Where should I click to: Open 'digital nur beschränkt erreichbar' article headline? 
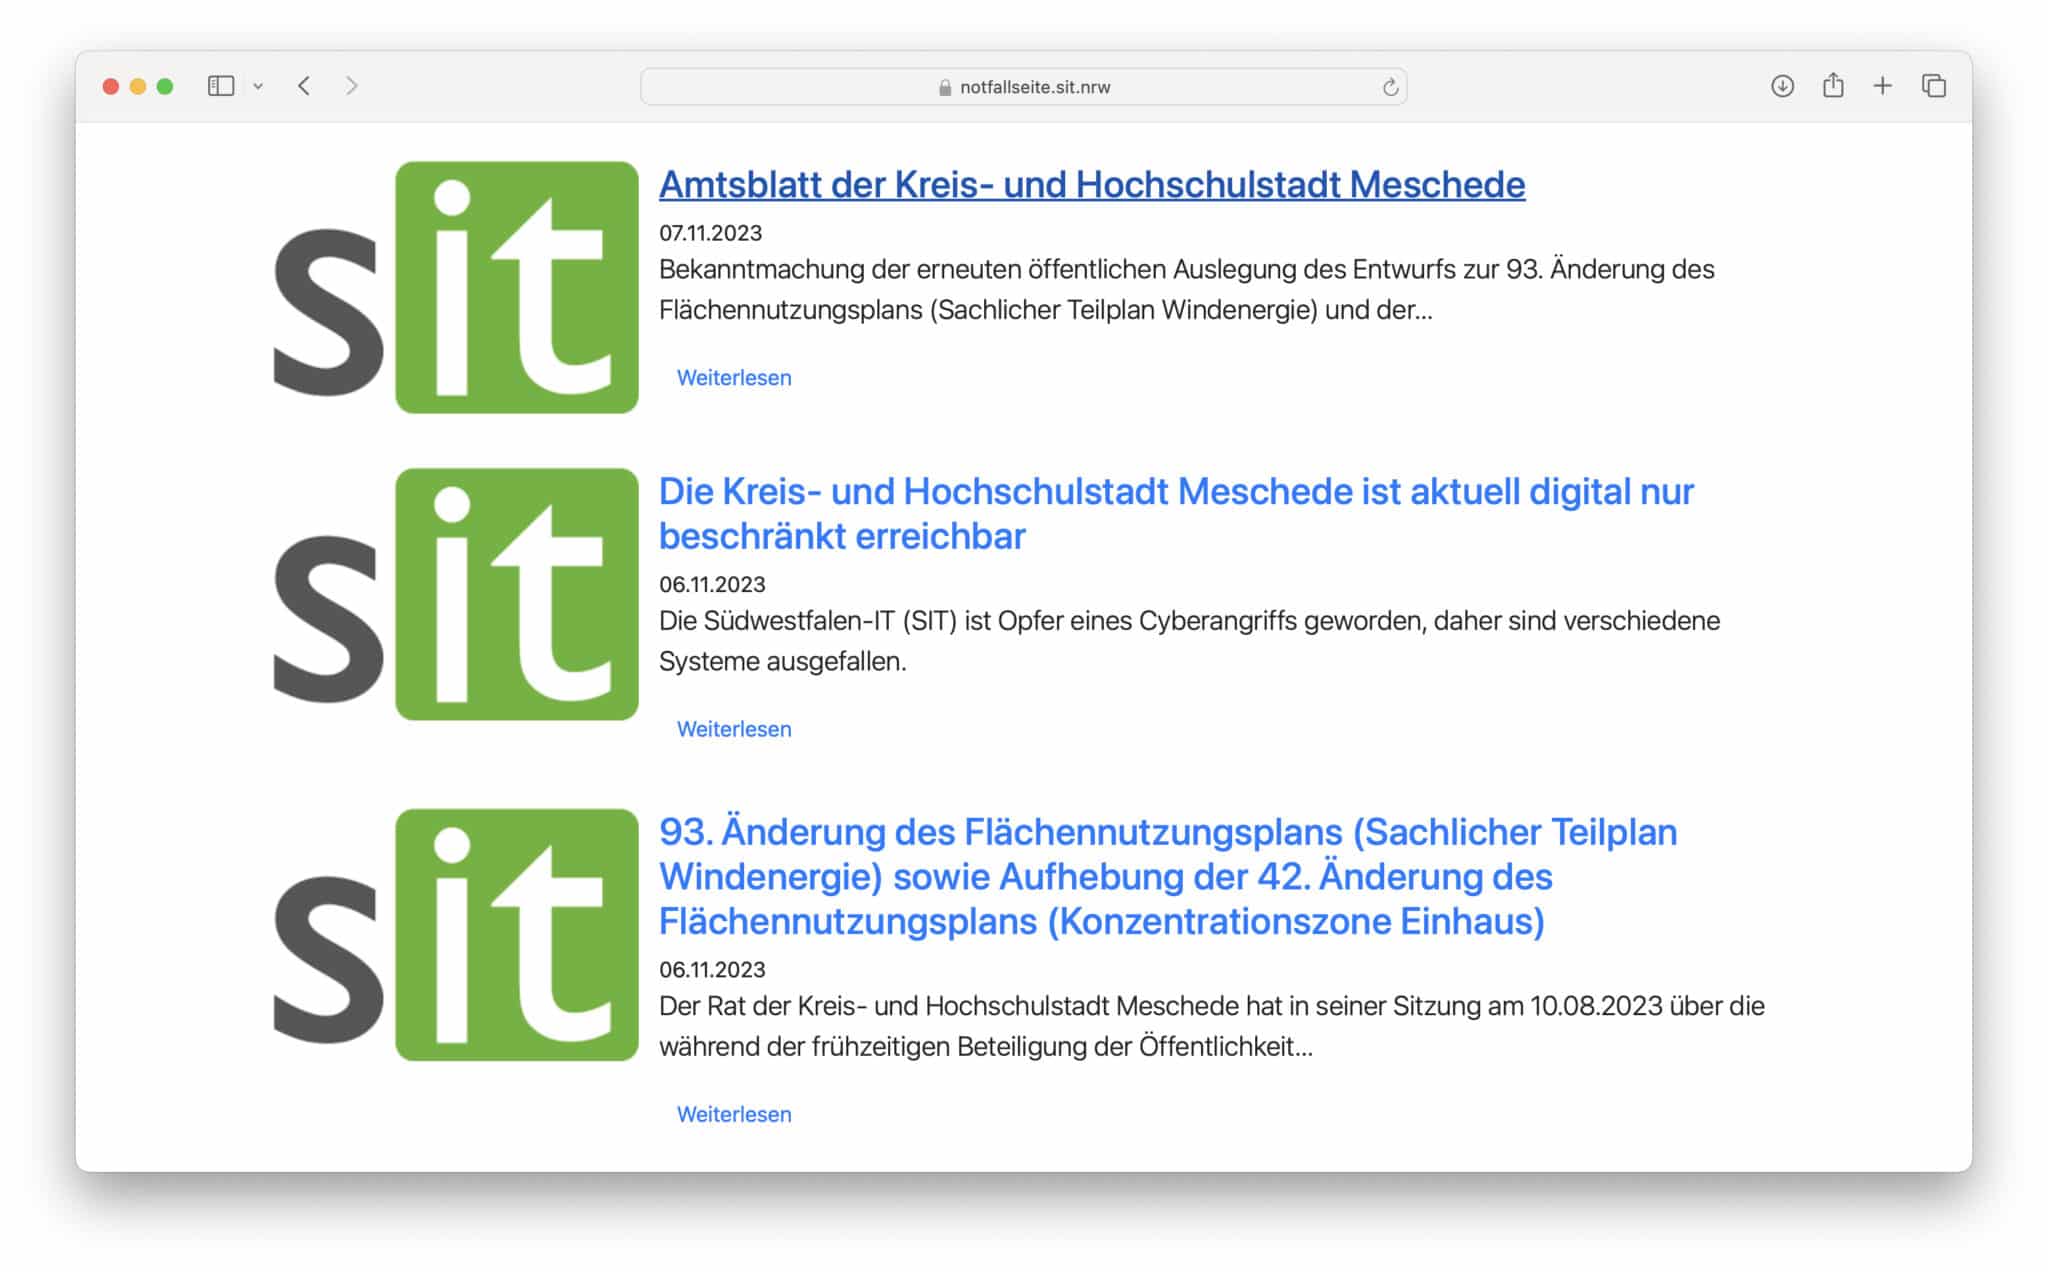point(1175,492)
